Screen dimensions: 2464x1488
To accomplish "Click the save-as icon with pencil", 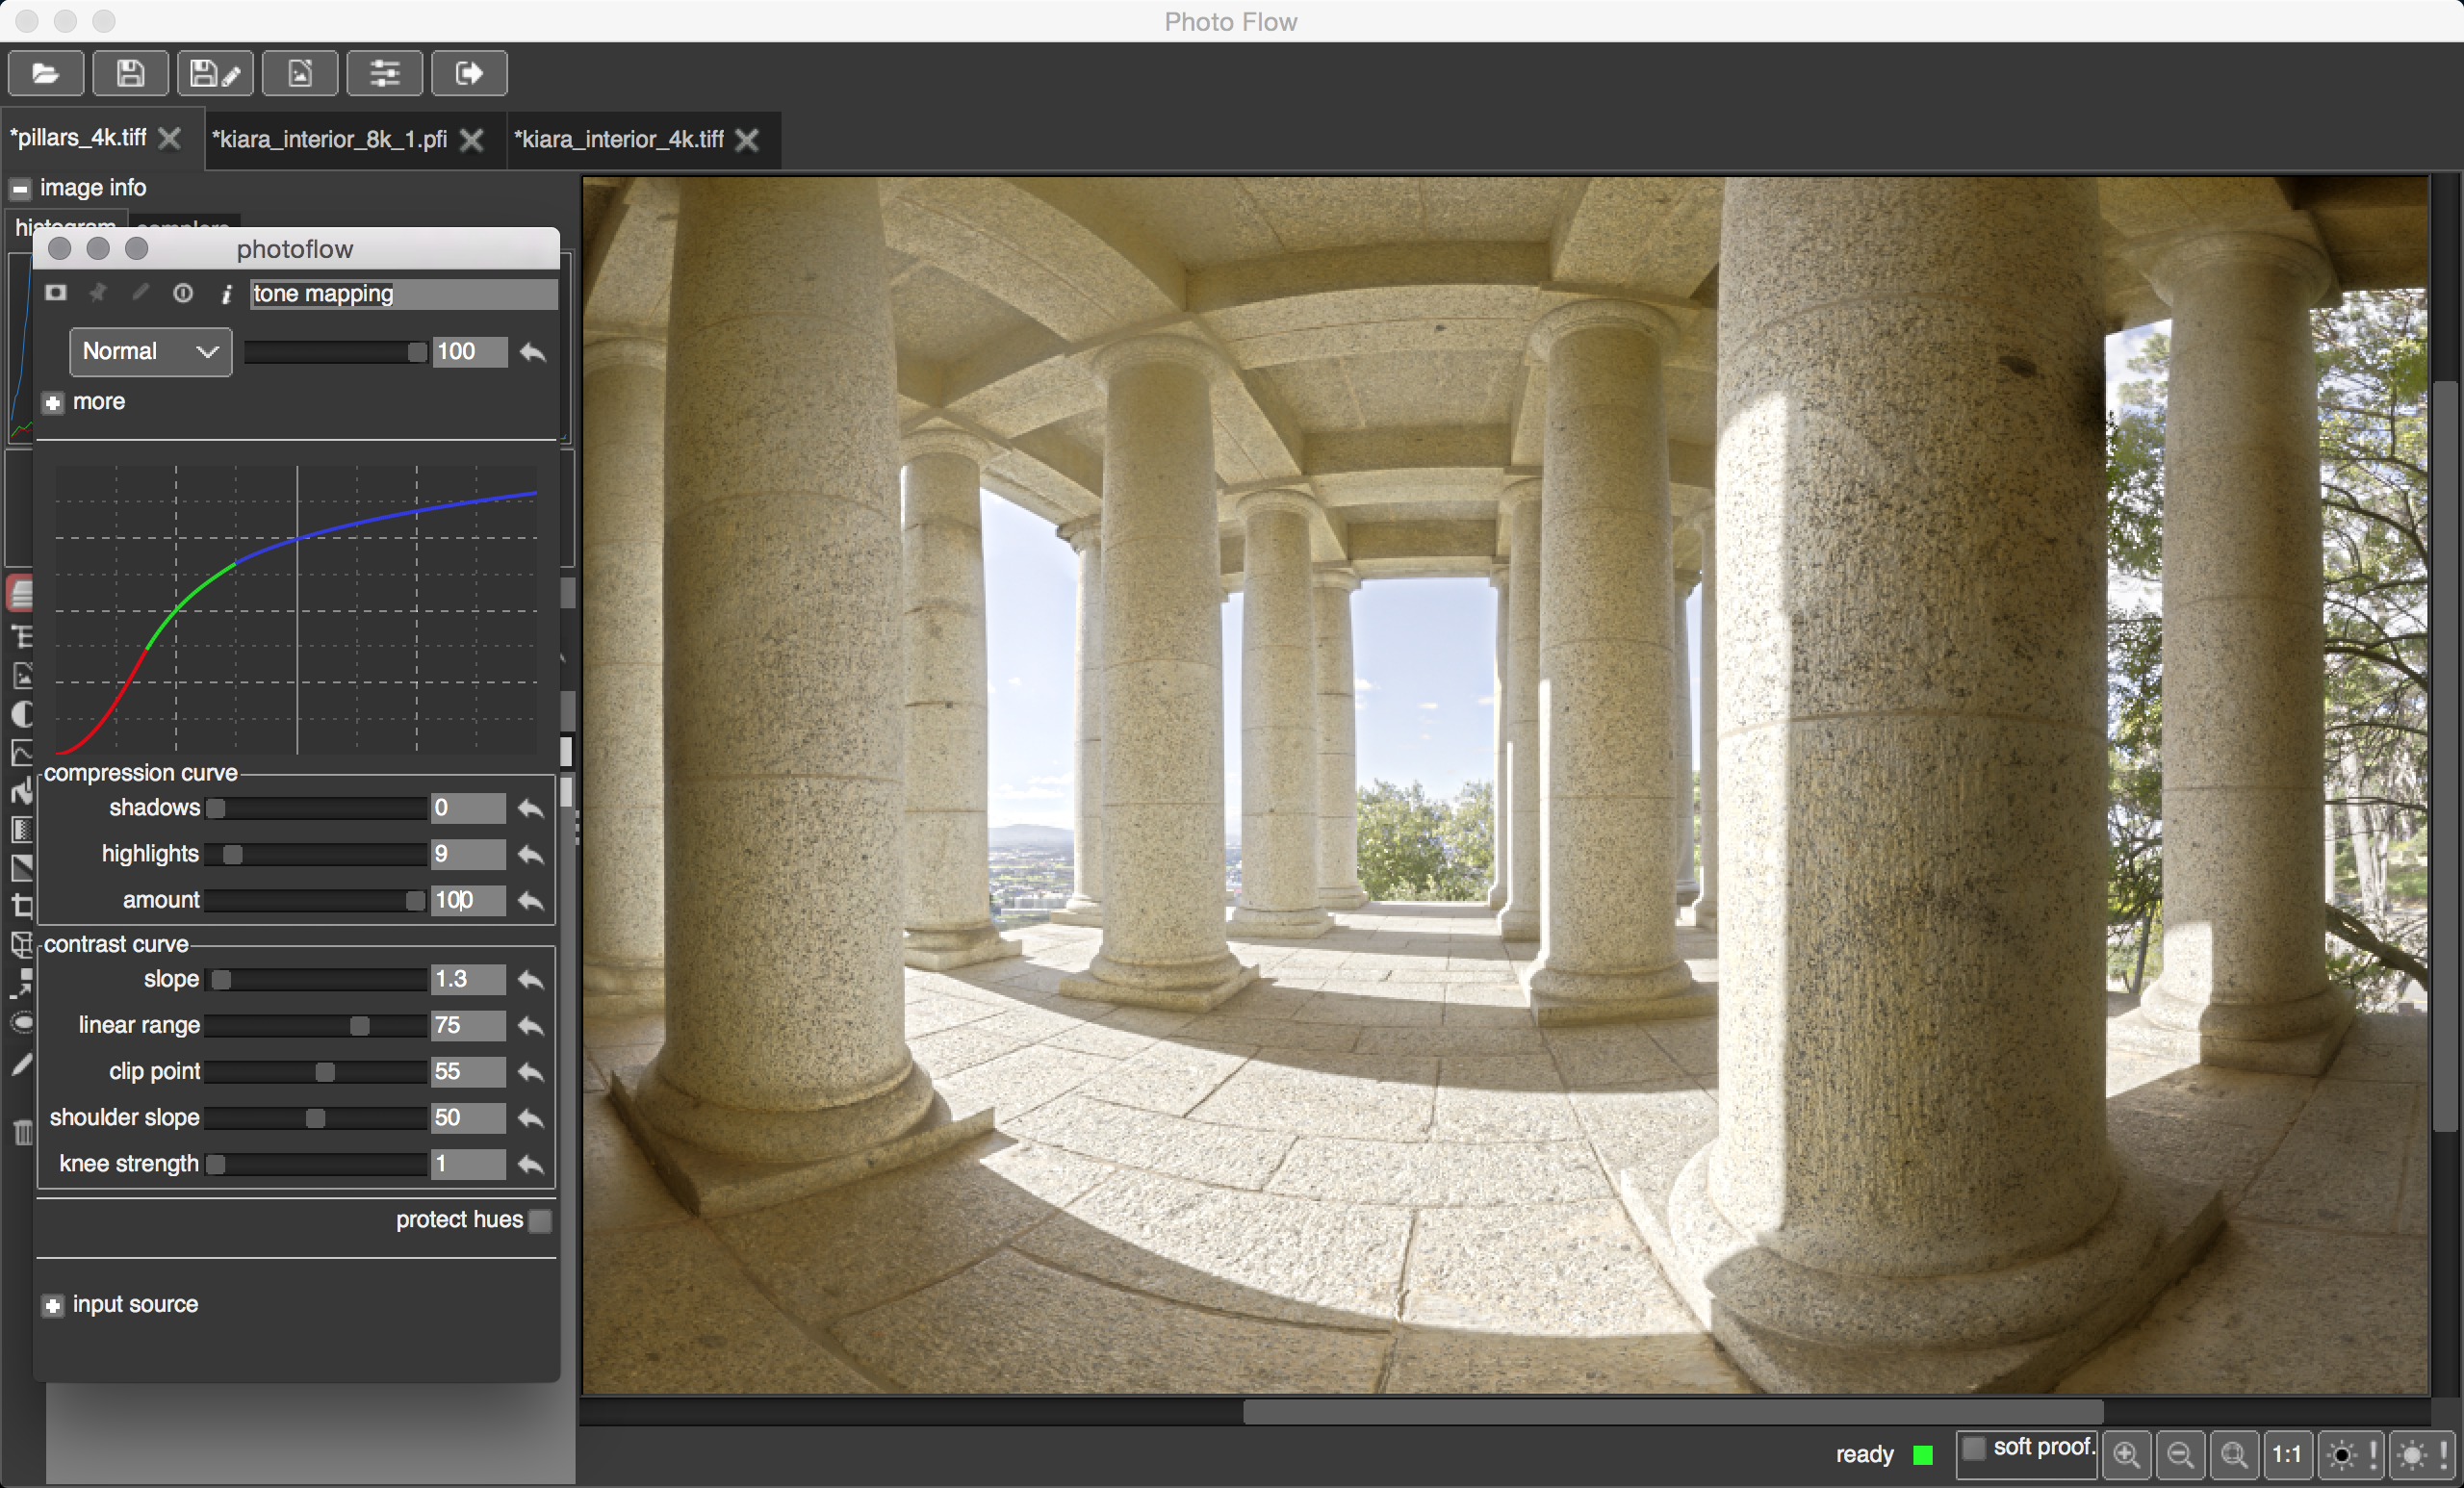I will click(215, 73).
